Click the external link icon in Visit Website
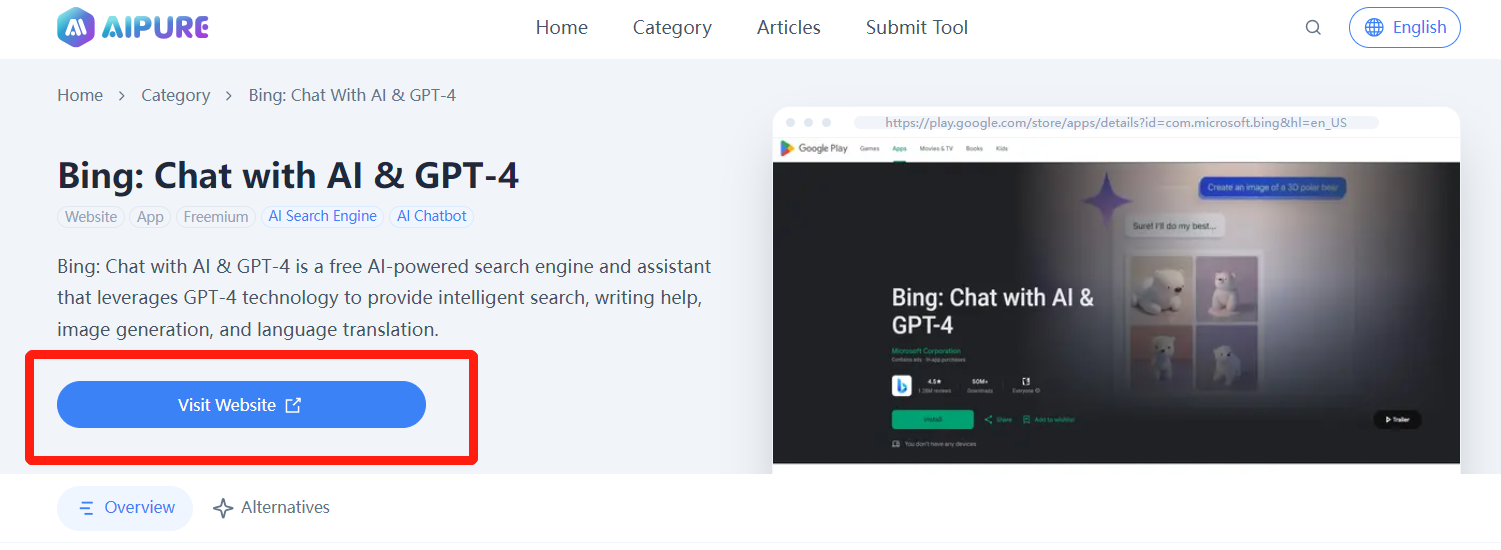The image size is (1501, 550). 293,405
